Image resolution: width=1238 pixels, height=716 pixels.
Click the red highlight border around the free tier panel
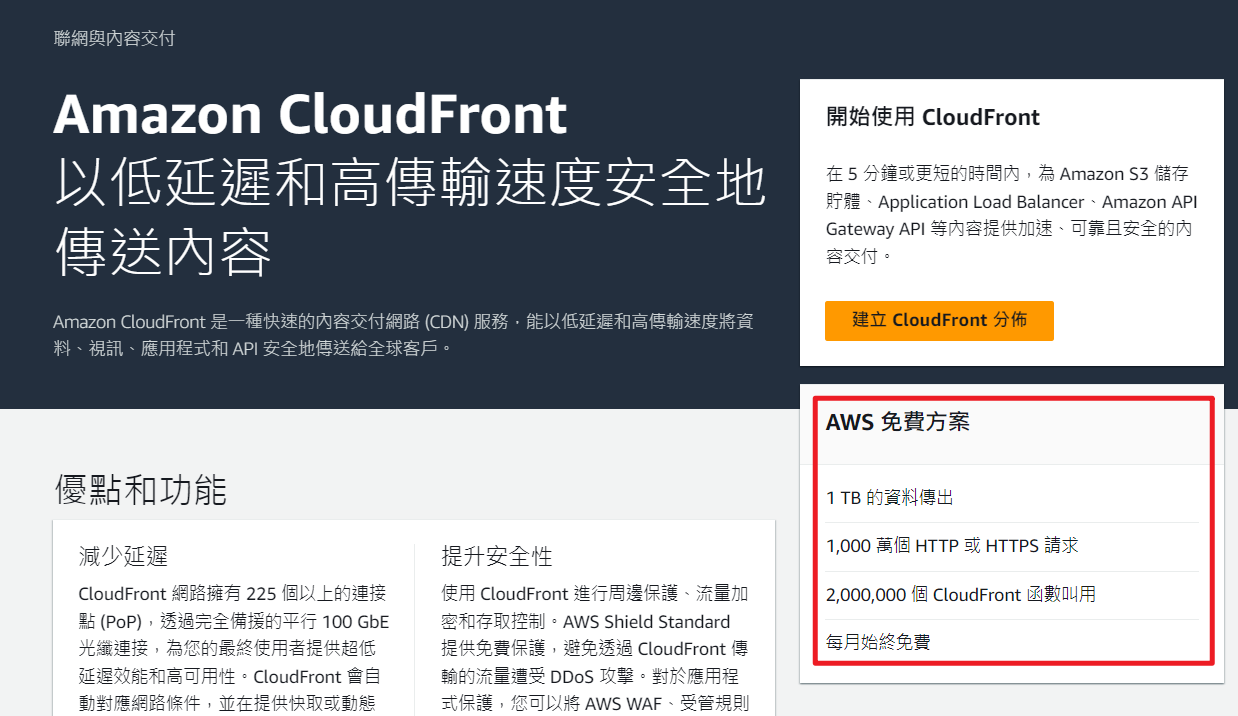point(1214,530)
